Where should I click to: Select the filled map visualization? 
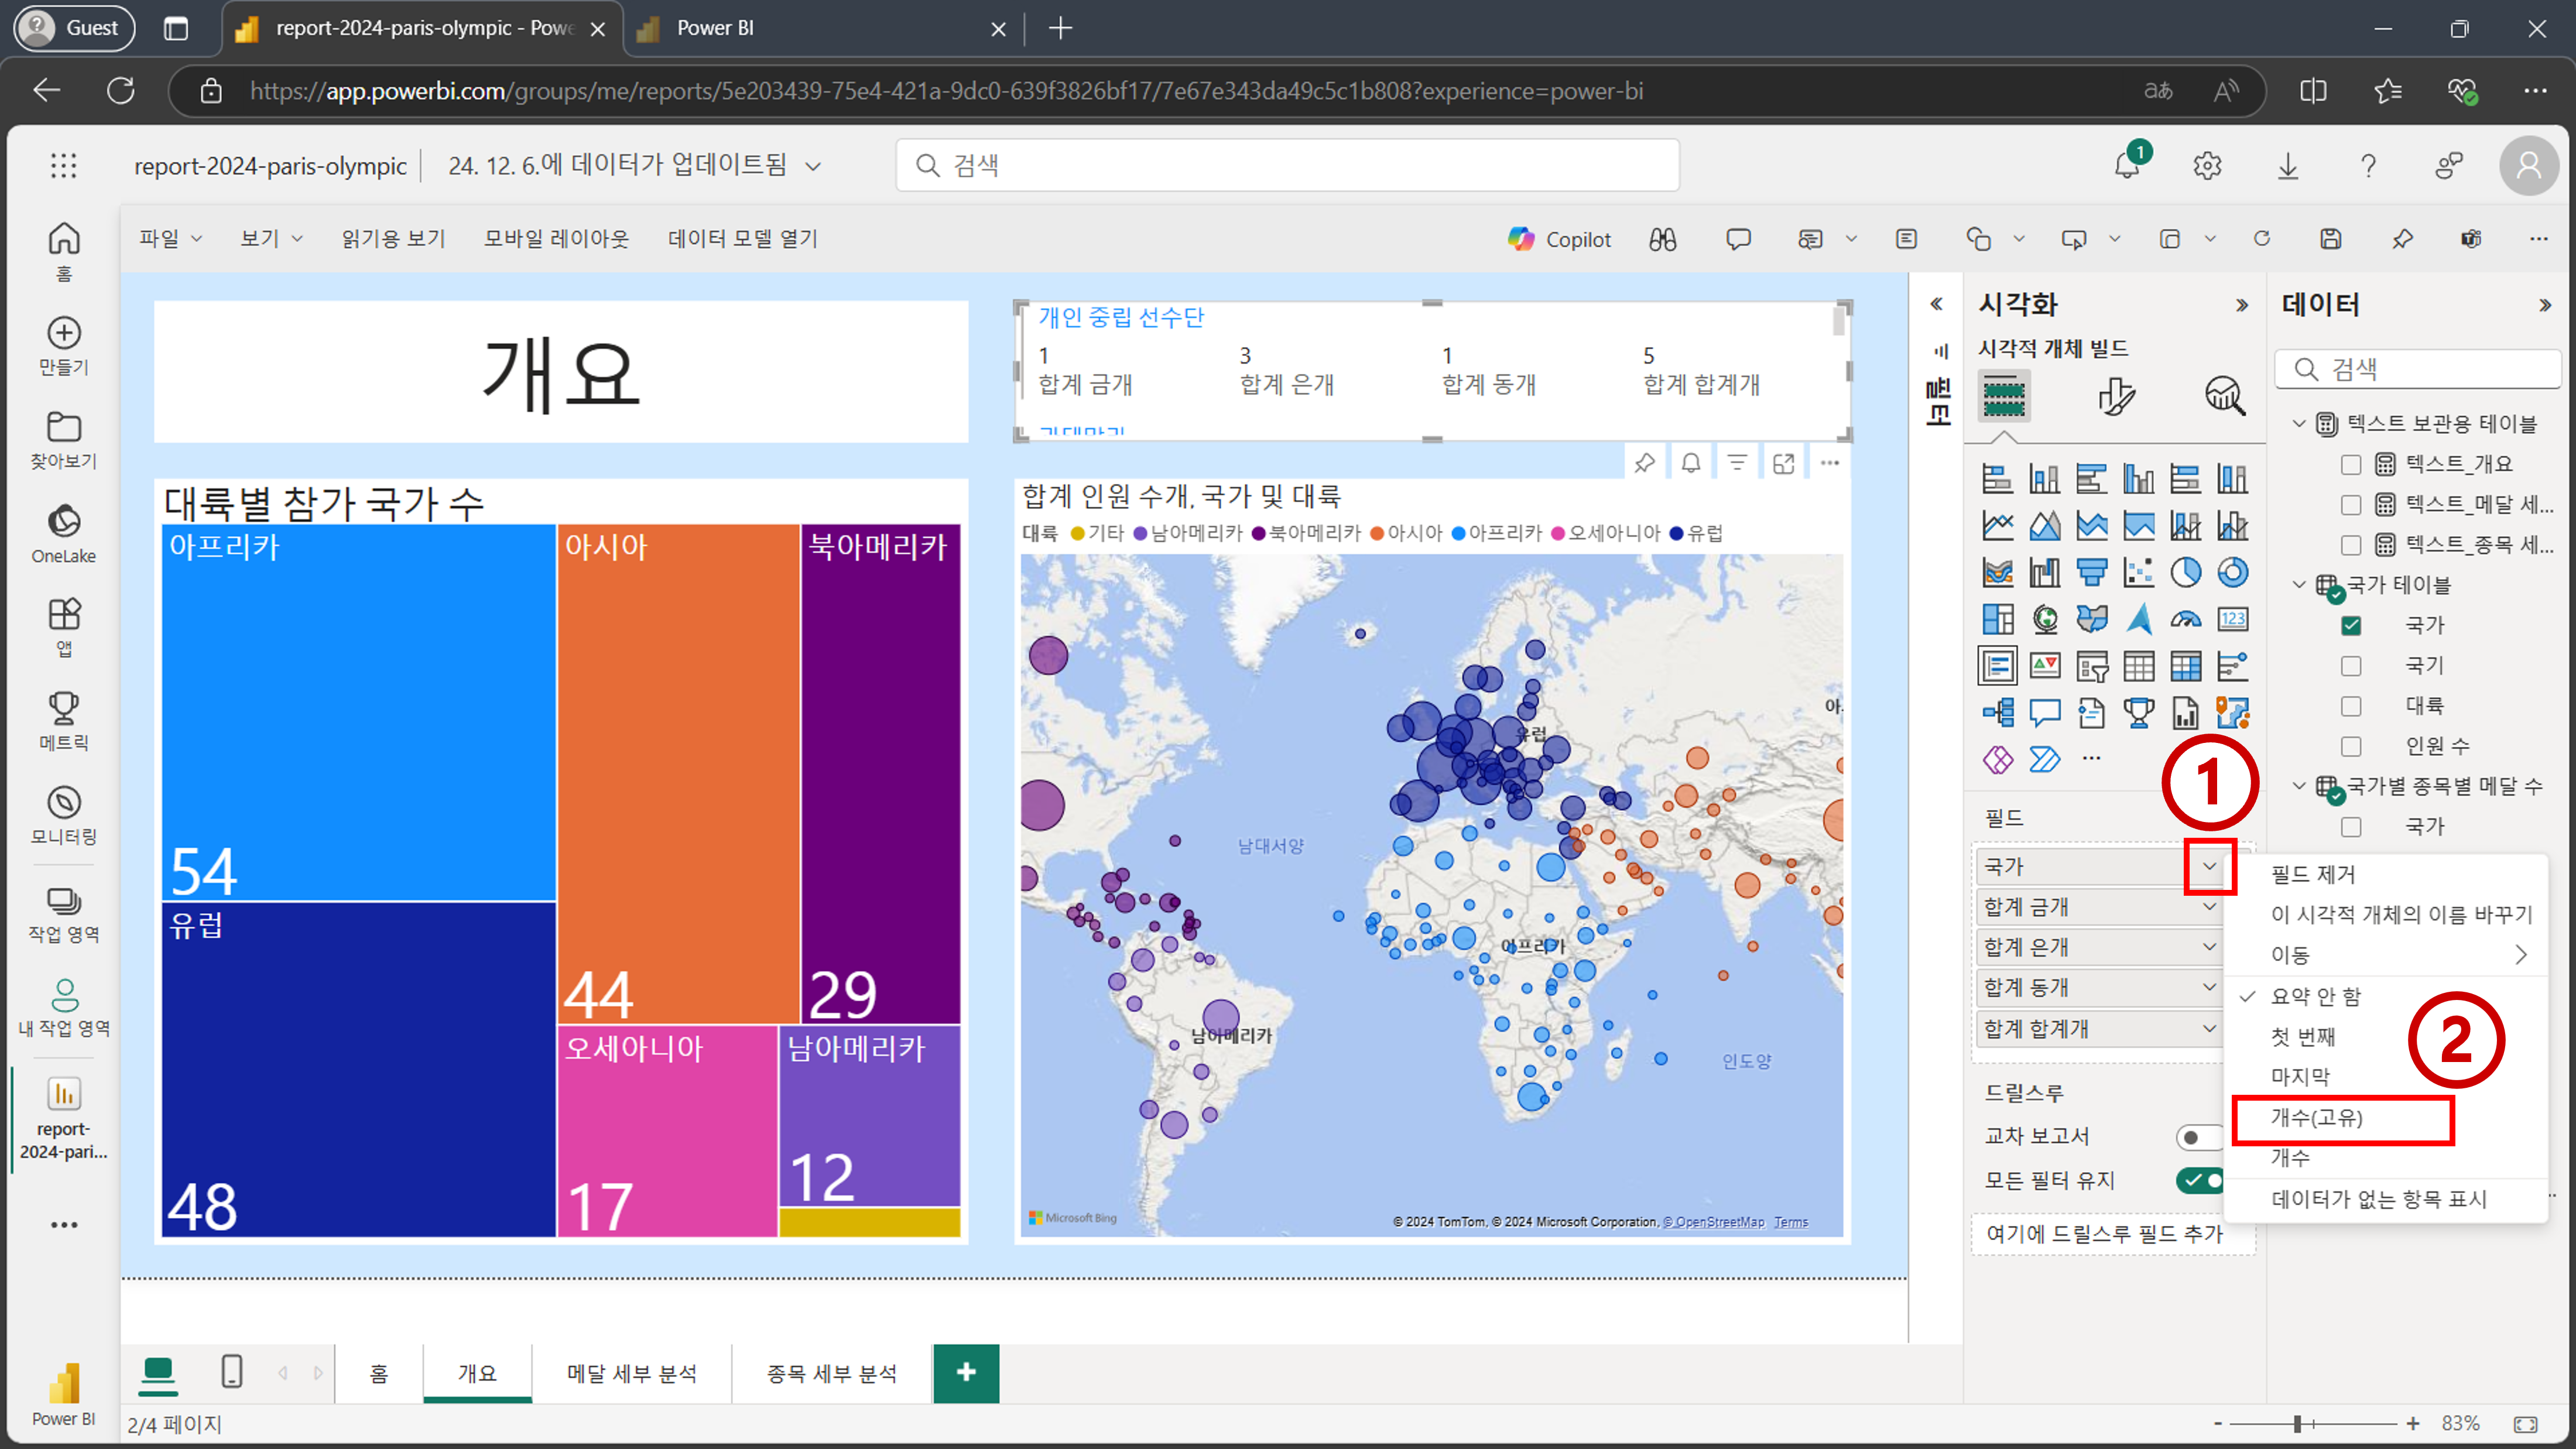(x=2091, y=619)
